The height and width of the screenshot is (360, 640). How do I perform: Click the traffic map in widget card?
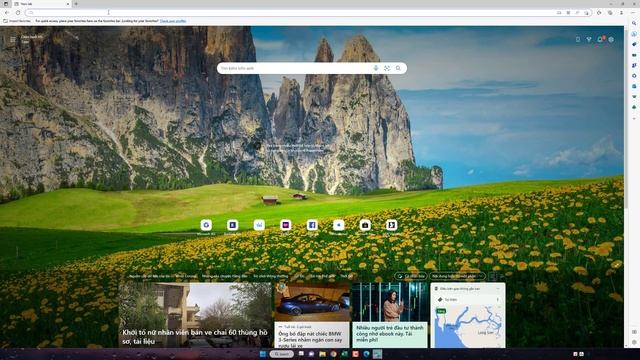tap(468, 327)
